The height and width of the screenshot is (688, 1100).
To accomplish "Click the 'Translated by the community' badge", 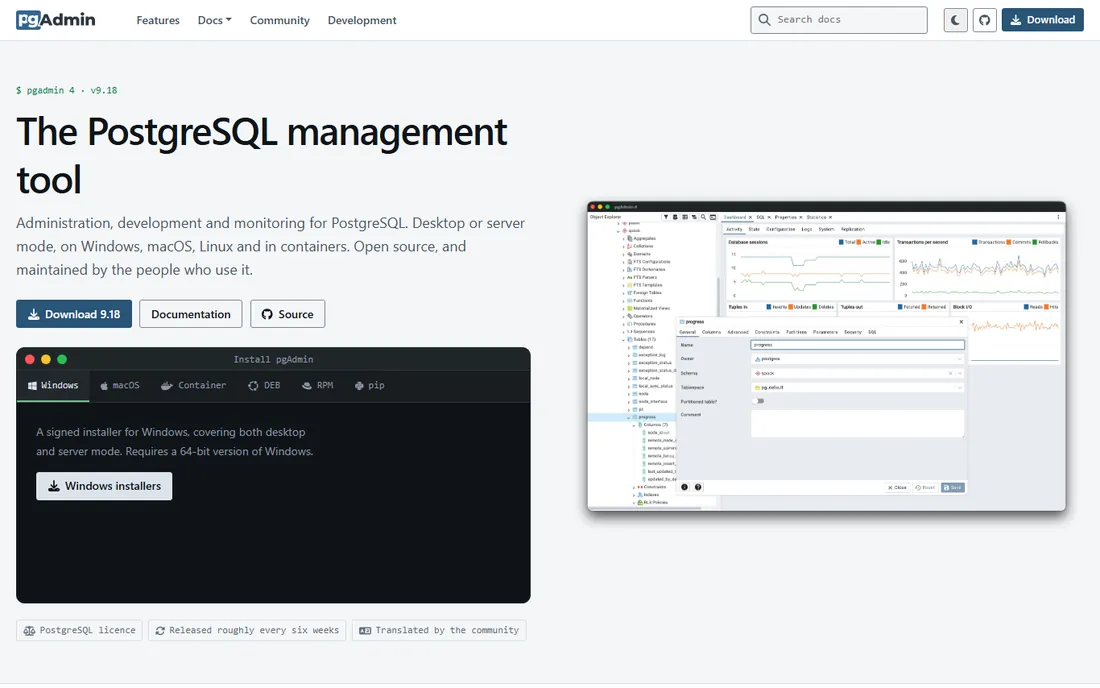I will coord(439,630).
